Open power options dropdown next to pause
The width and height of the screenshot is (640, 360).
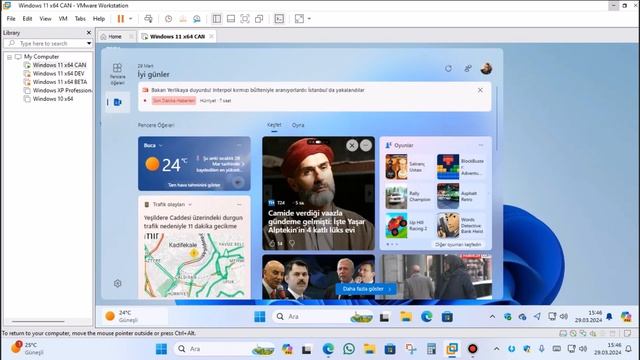[x=131, y=19]
